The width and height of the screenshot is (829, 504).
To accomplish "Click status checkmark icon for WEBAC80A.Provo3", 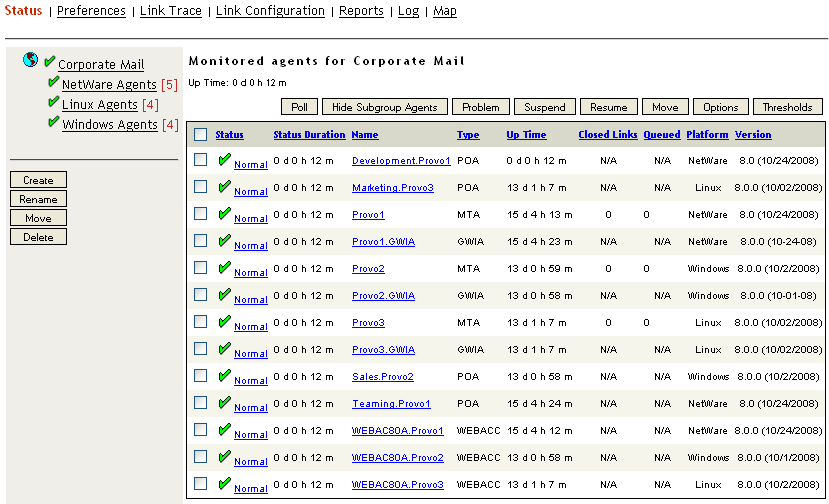I will [x=224, y=483].
